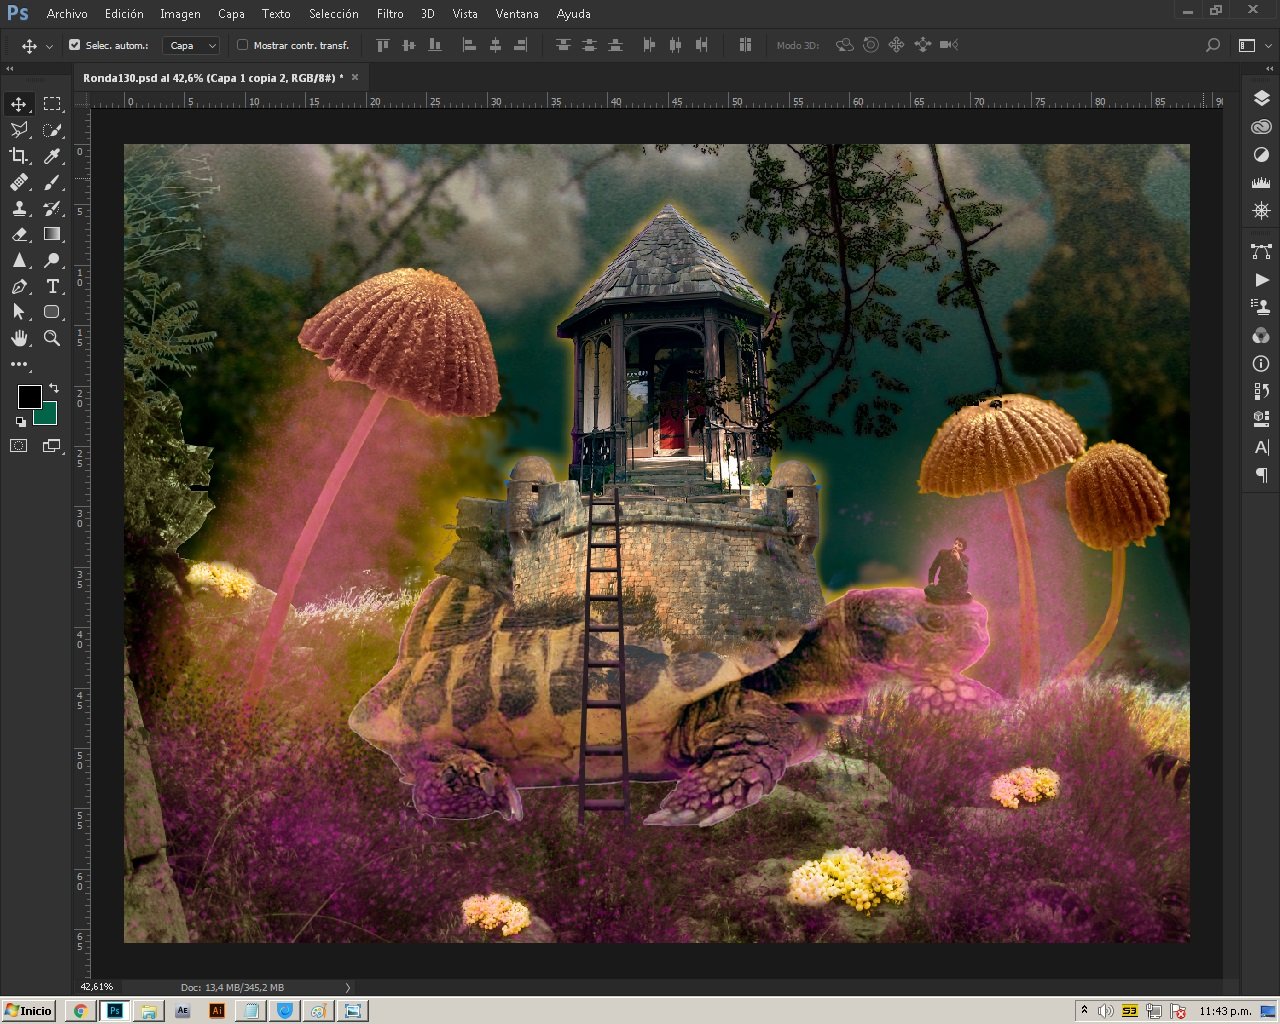This screenshot has width=1280, height=1024.
Task: Uncheck the Selec. autom. checkbox
Action: click(74, 45)
